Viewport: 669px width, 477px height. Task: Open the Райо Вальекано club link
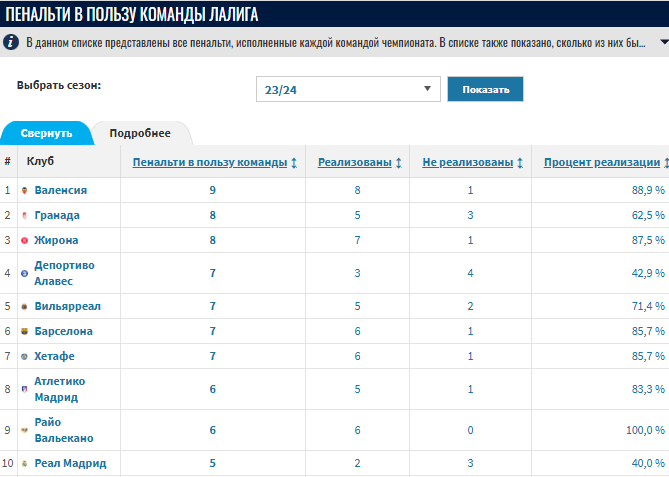coord(64,430)
